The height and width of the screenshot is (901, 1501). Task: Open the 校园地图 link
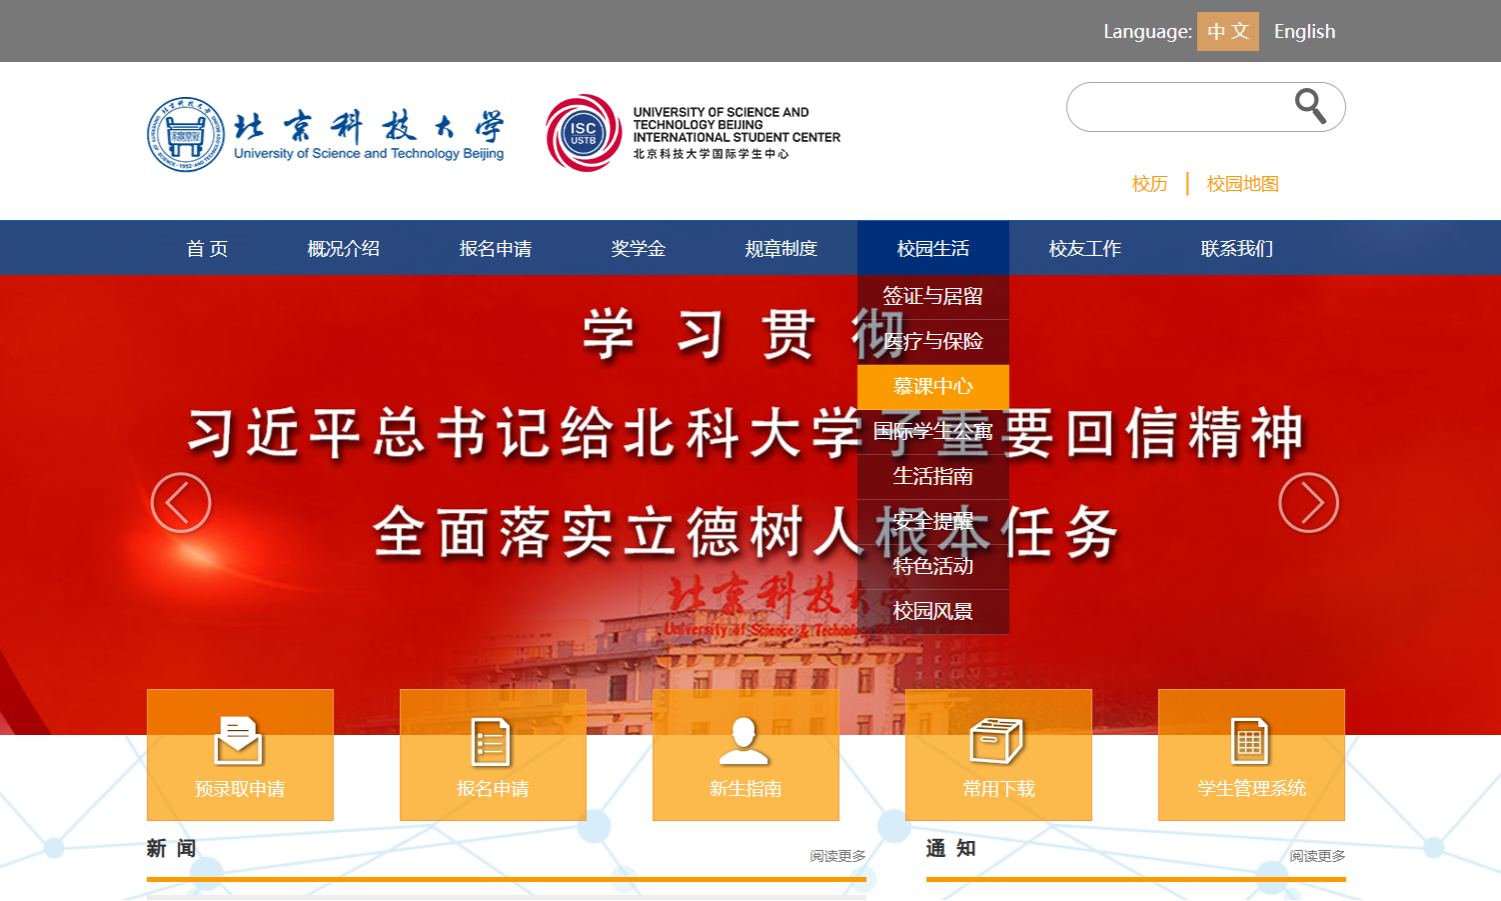tap(1242, 184)
